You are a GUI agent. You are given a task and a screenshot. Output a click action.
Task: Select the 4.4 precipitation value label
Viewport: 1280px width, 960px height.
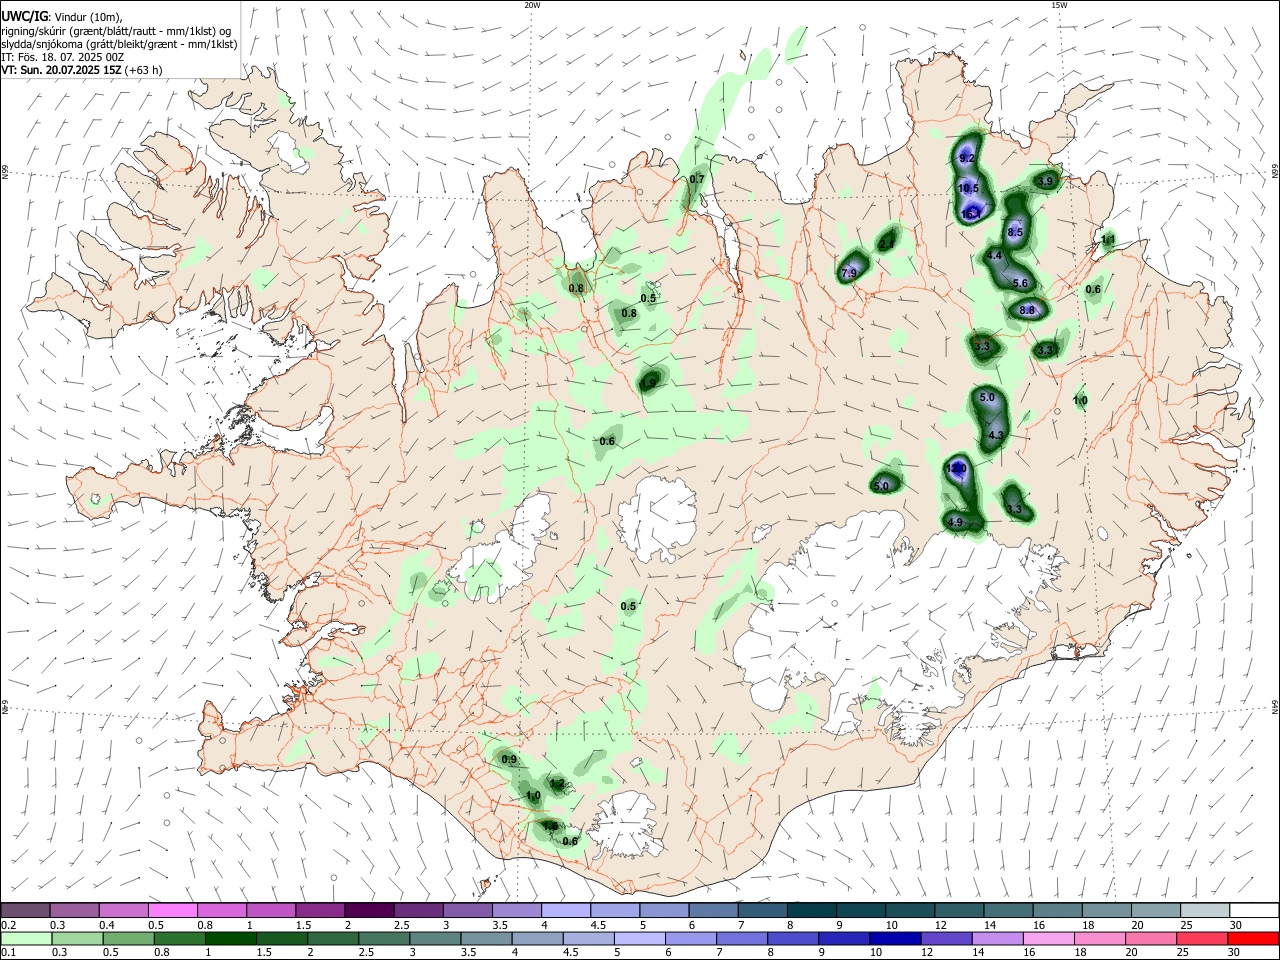[994, 256]
